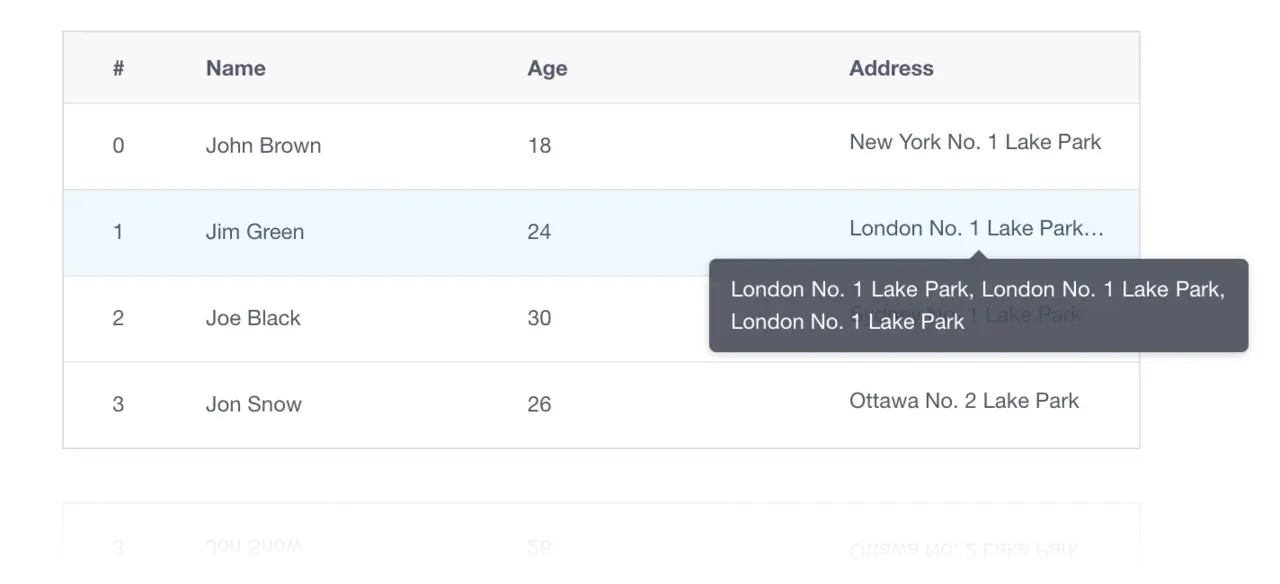This screenshot has height=584, width=1280.
Task: Select the Joe Black name cell
Action: [x=253, y=318]
